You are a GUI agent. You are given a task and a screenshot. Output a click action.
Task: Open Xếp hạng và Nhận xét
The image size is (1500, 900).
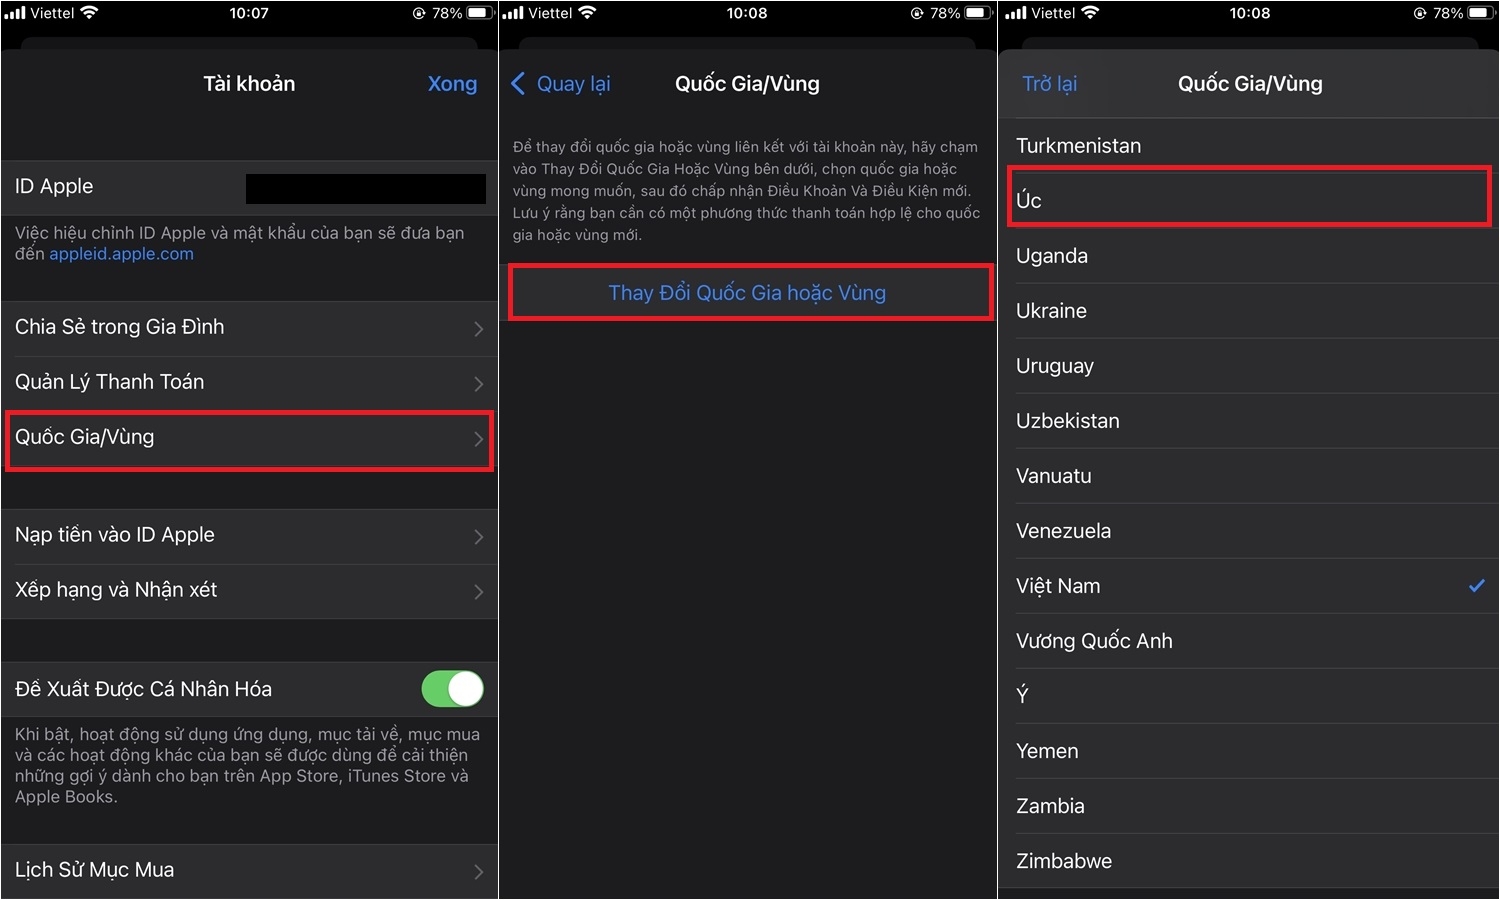pos(249,591)
